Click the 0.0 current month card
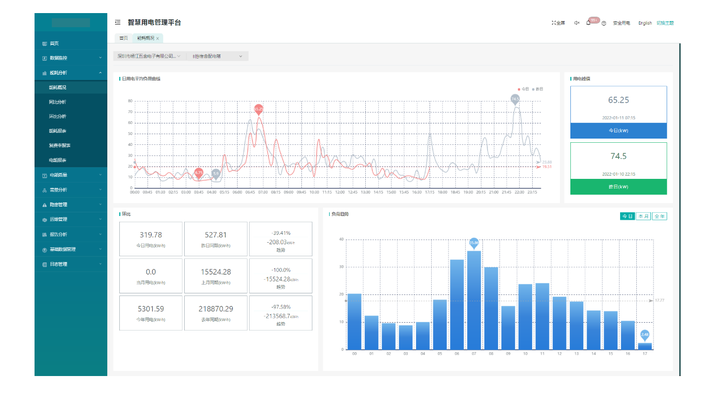This screenshot has height=398, width=720. pyautogui.click(x=151, y=276)
